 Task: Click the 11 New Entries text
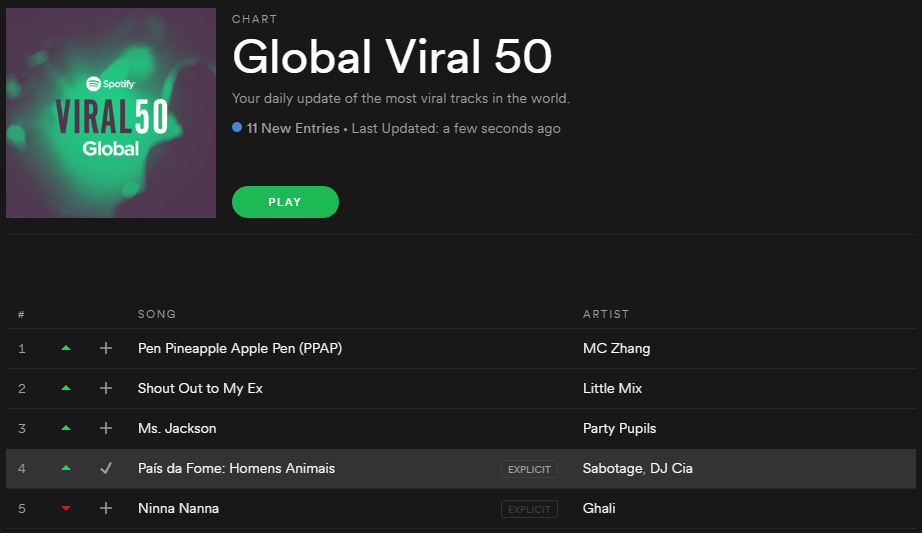pos(293,128)
